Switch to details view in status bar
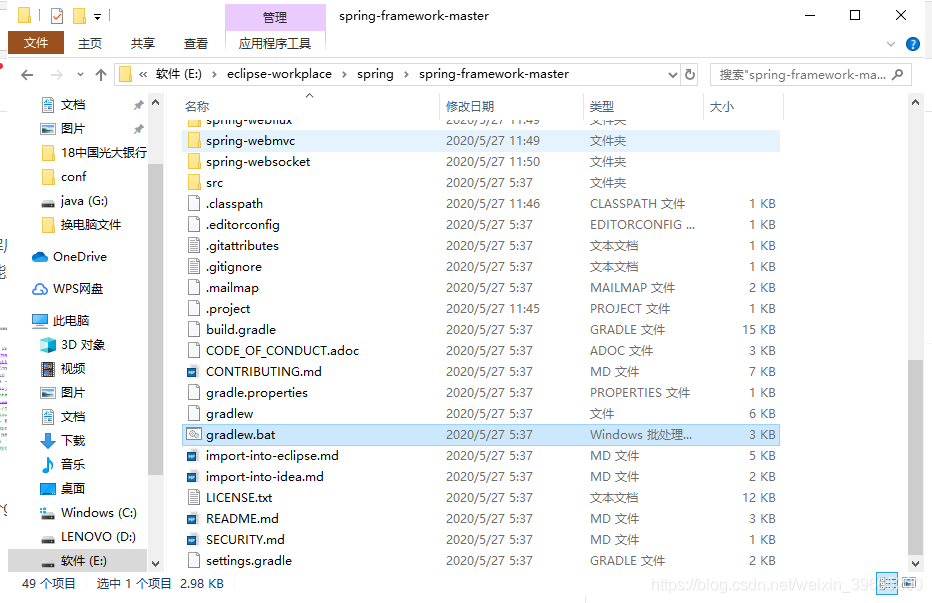 [887, 583]
